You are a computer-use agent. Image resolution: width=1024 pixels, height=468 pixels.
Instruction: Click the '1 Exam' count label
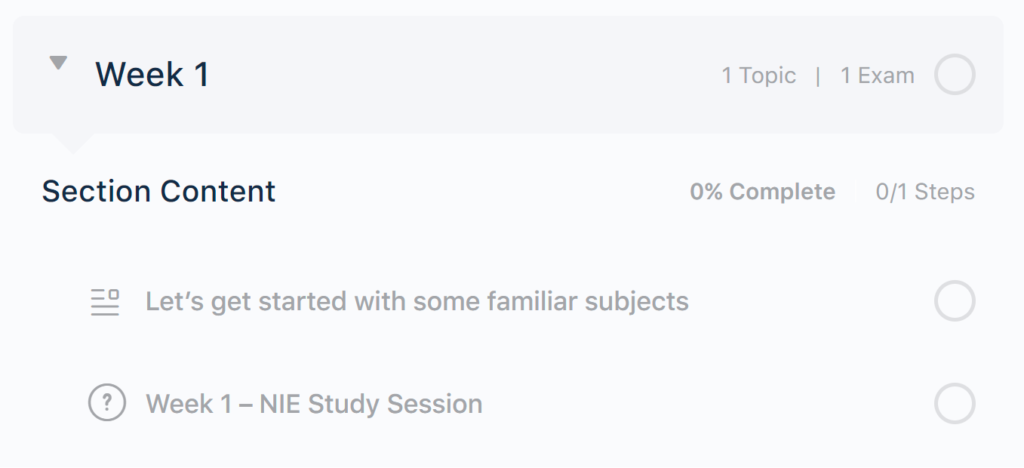pyautogui.click(x=876, y=76)
